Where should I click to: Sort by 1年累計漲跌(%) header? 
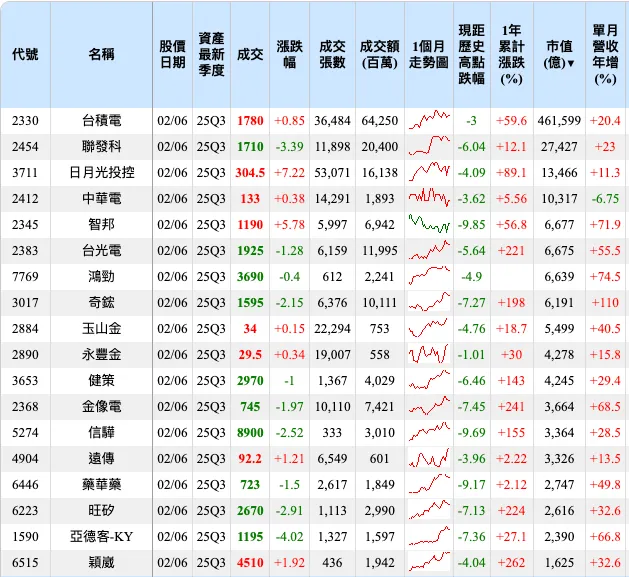(x=511, y=55)
